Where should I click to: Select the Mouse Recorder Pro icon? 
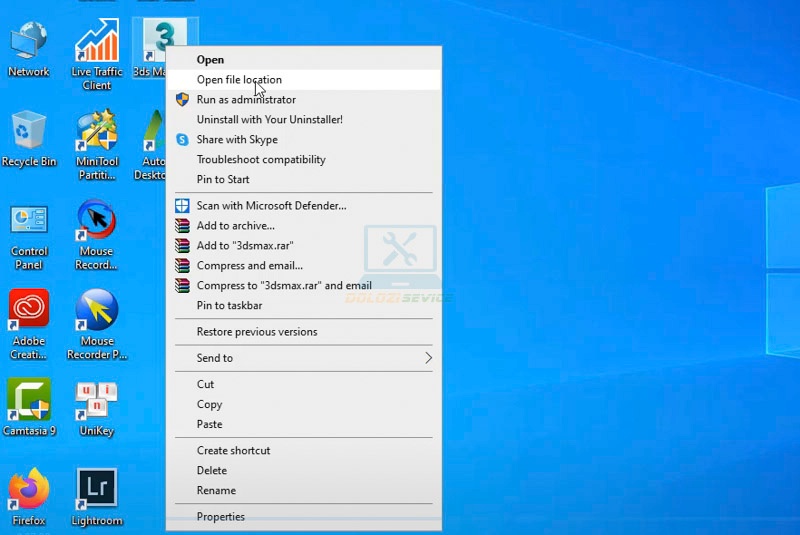[96, 324]
